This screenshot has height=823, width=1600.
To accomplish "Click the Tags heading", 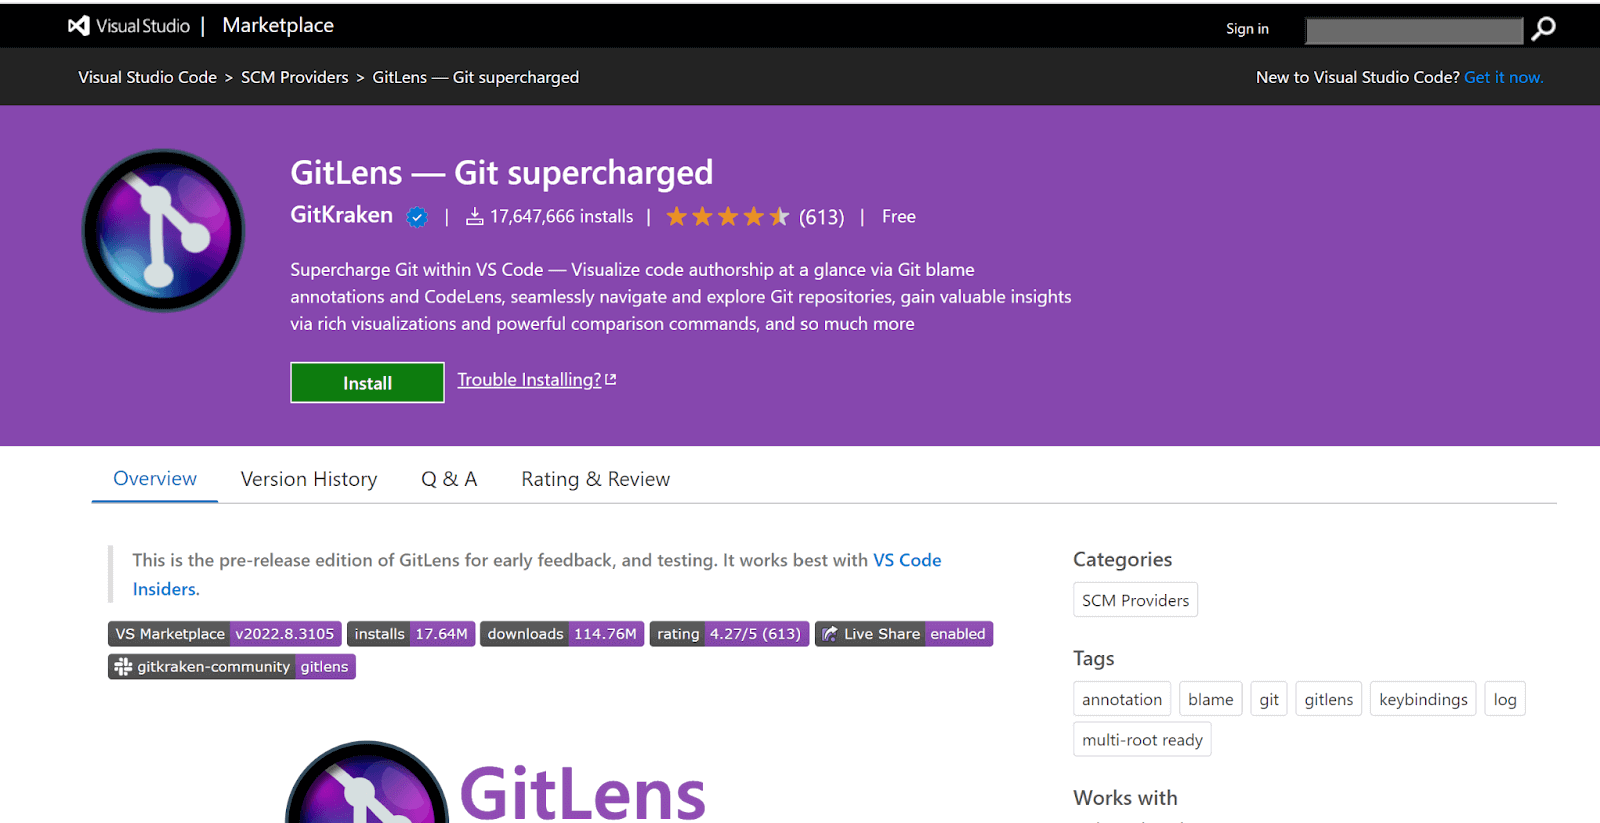I will tap(1094, 659).
